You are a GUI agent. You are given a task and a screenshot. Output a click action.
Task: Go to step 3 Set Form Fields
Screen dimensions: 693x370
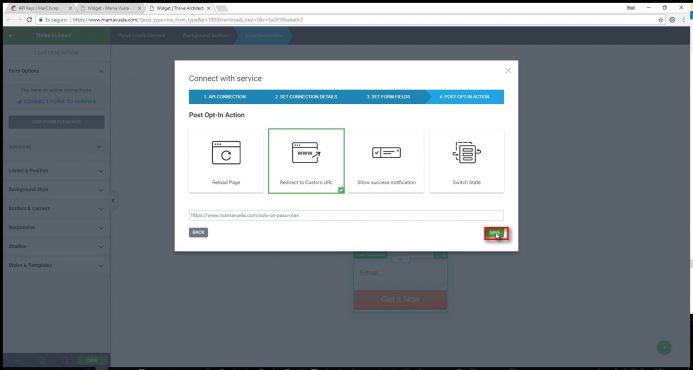point(388,97)
